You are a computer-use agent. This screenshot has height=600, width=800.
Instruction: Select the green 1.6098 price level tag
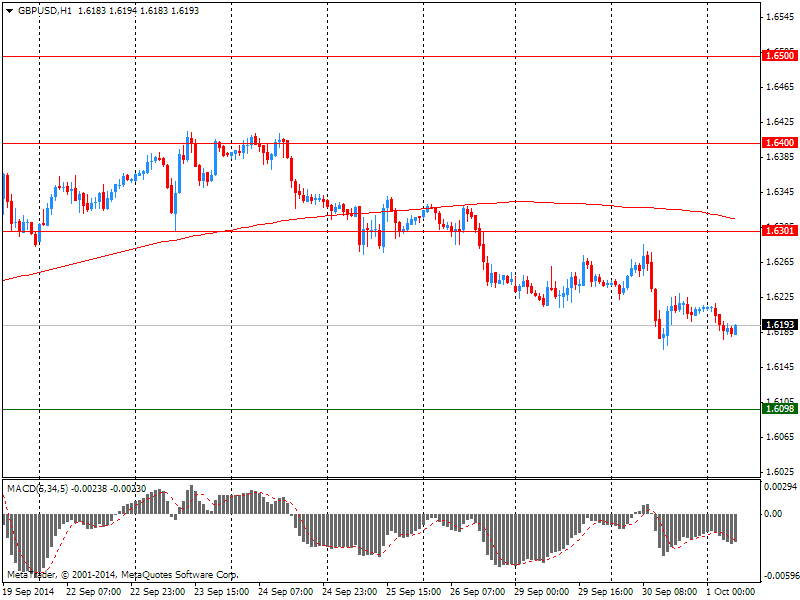[x=779, y=409]
